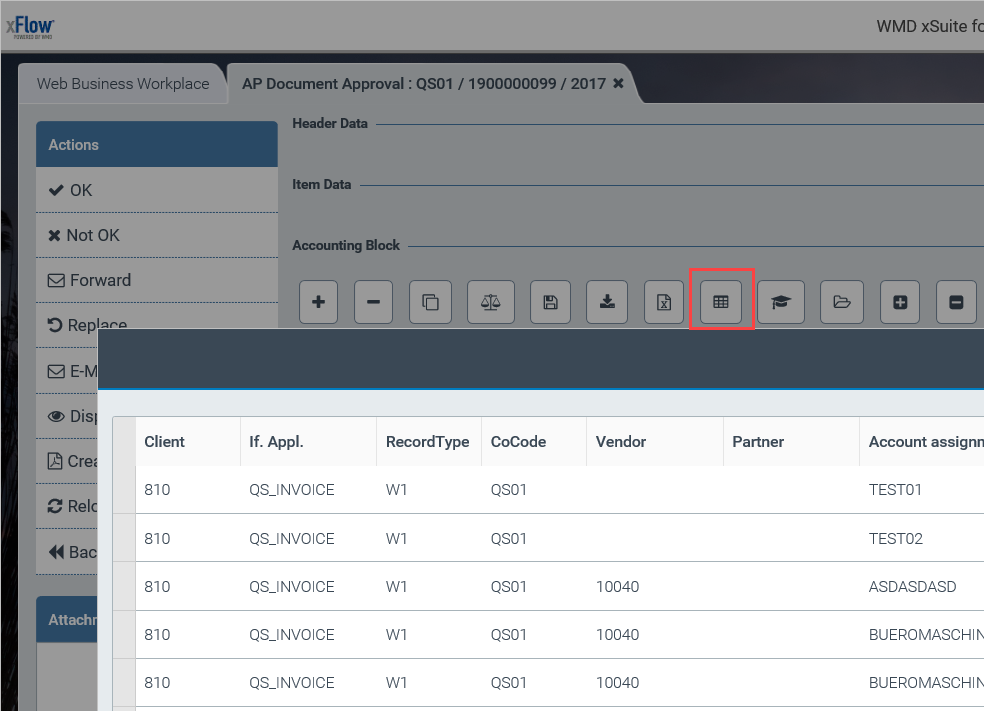The width and height of the screenshot is (984, 711).
Task: Click the graduation cap icon
Action: [x=781, y=302]
